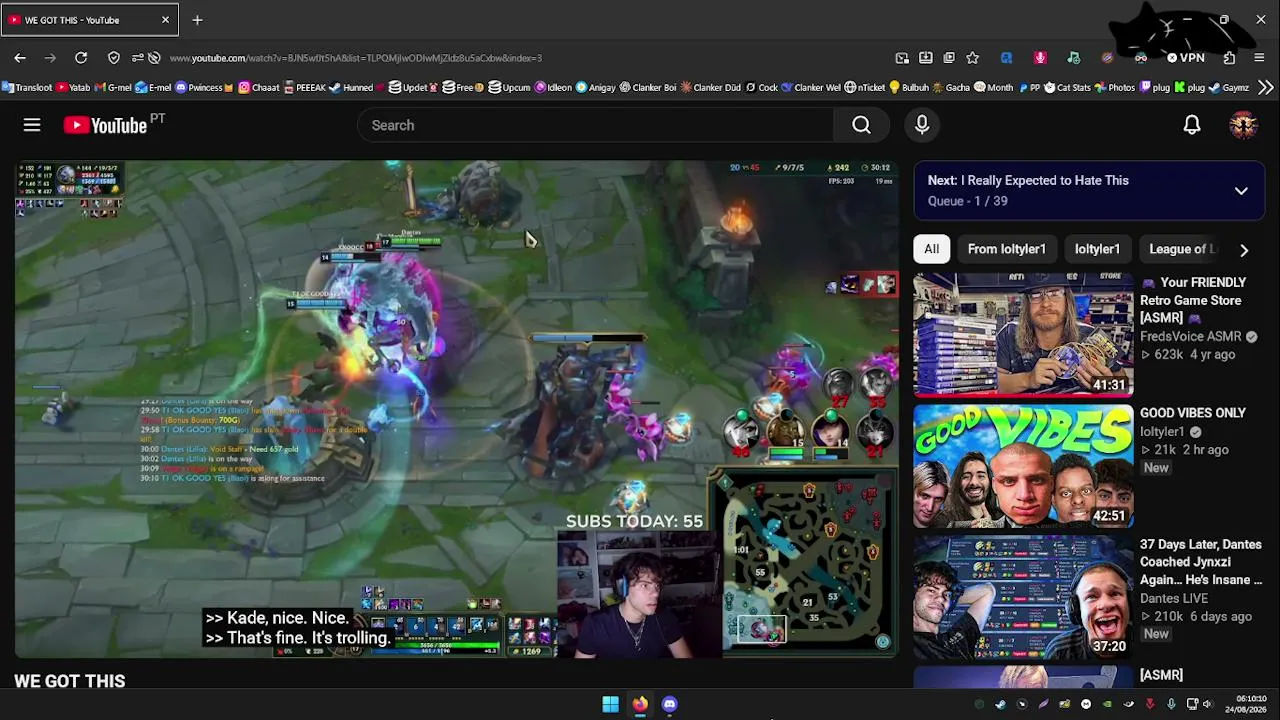1280x720 pixels.
Task: Open the browser application hamburger menu
Action: tap(1259, 58)
